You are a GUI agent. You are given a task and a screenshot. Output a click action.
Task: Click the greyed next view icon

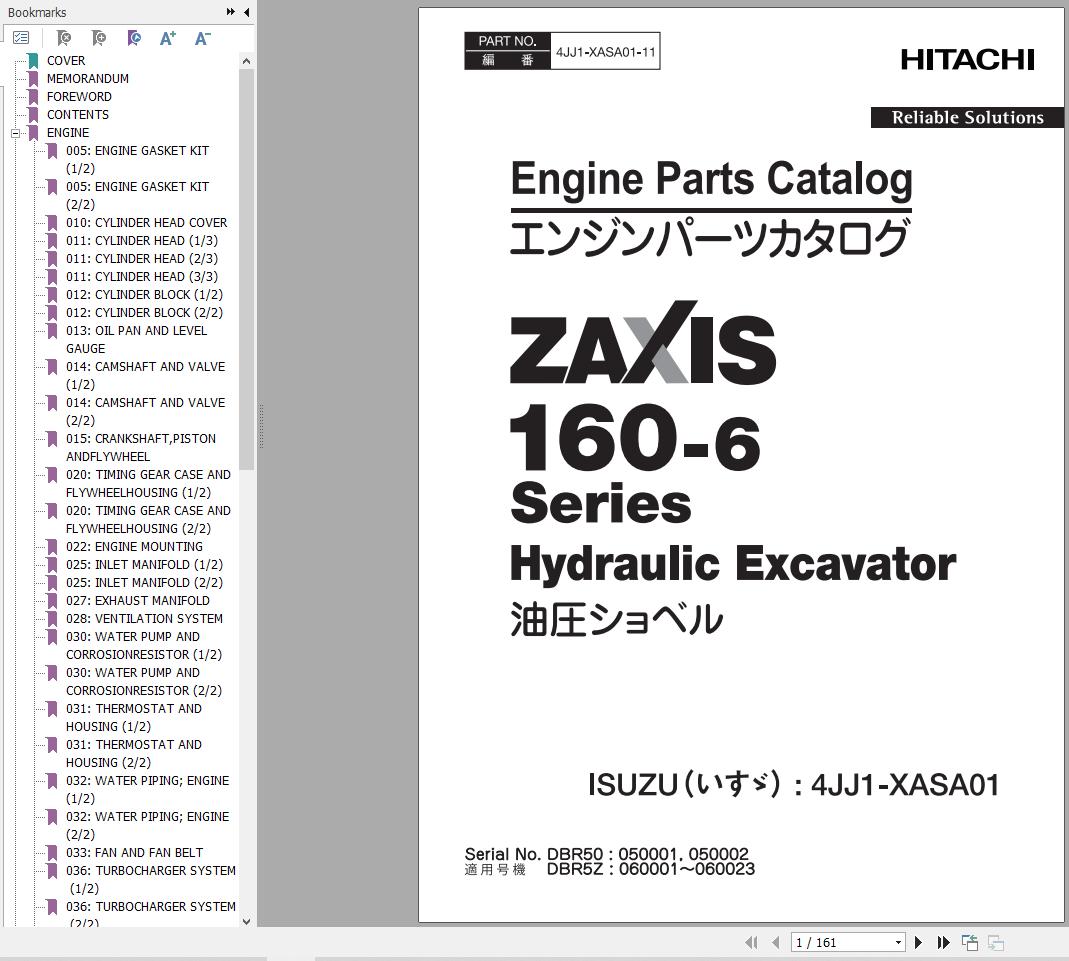[996, 943]
